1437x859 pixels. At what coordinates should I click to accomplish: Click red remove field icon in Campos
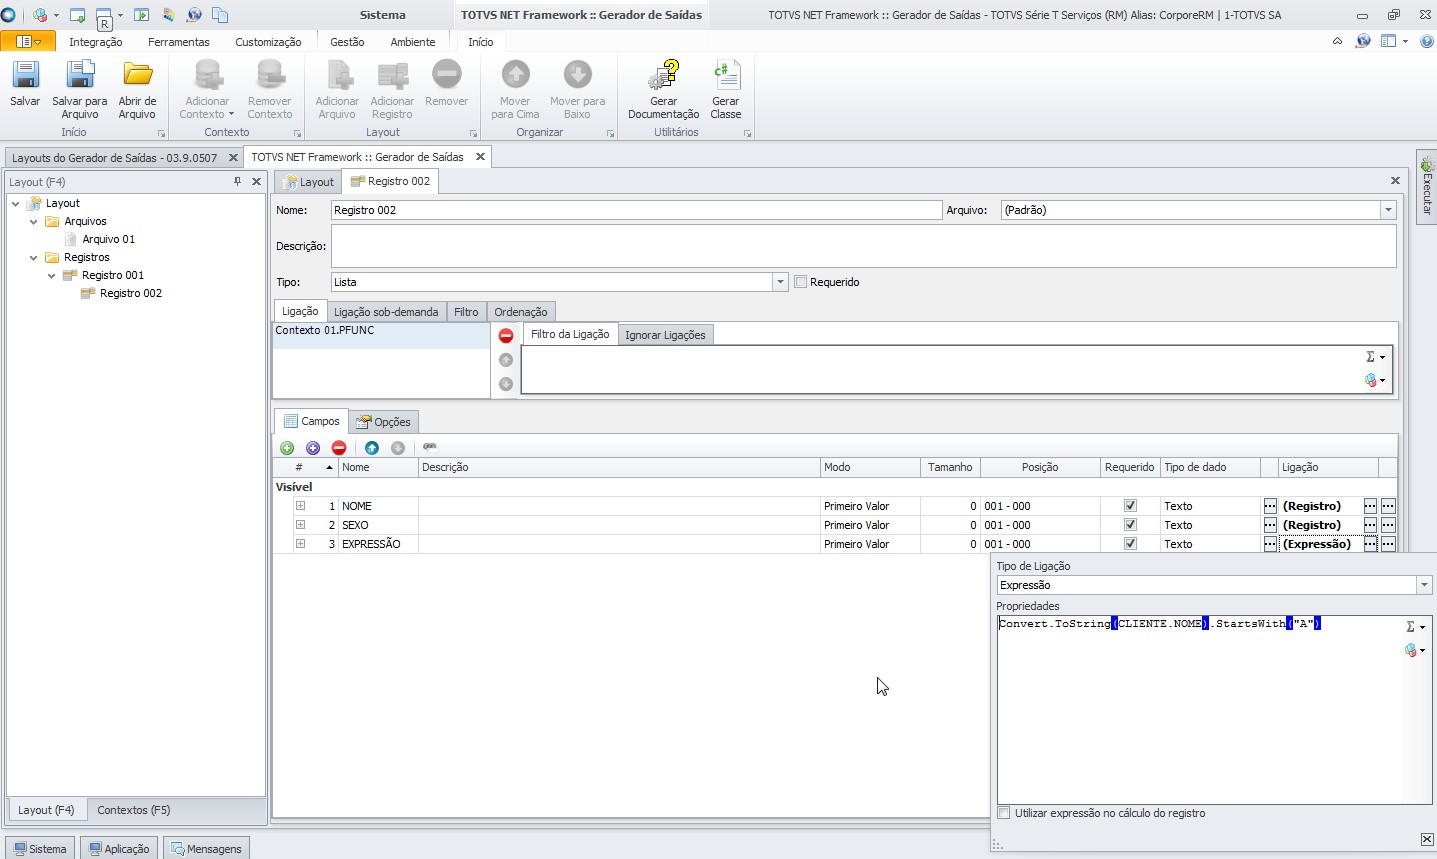[x=339, y=448]
